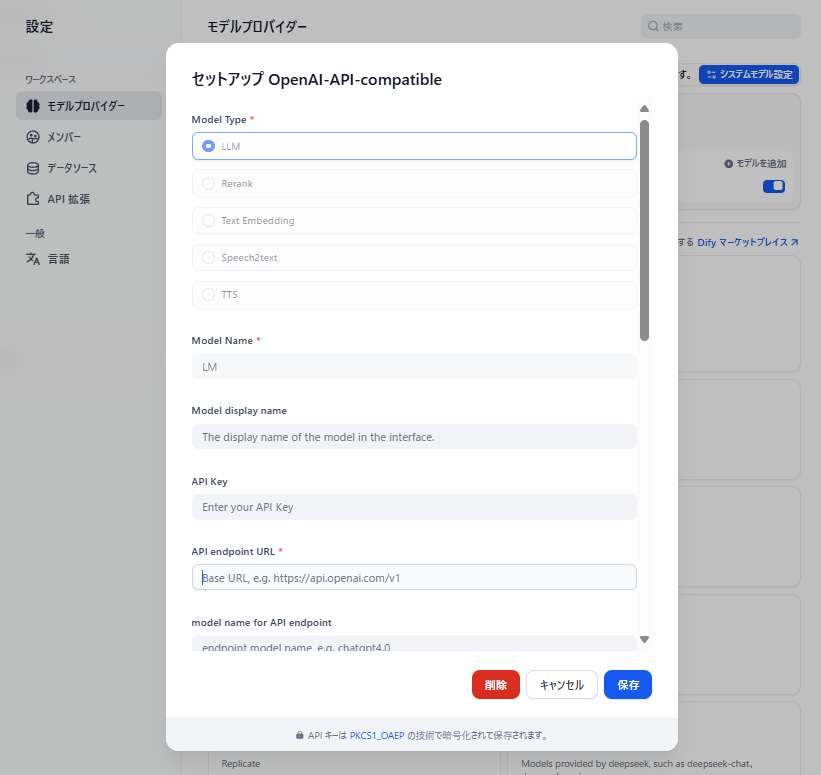Select the LLM model type radio button
Viewport: 821px width, 775px height.
[x=208, y=146]
